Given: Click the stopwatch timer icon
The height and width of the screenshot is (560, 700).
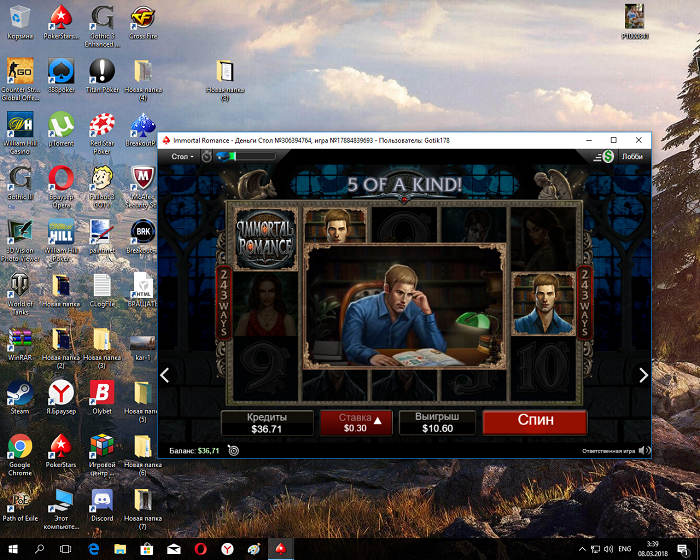Looking at the screenshot, I should 206,157.
